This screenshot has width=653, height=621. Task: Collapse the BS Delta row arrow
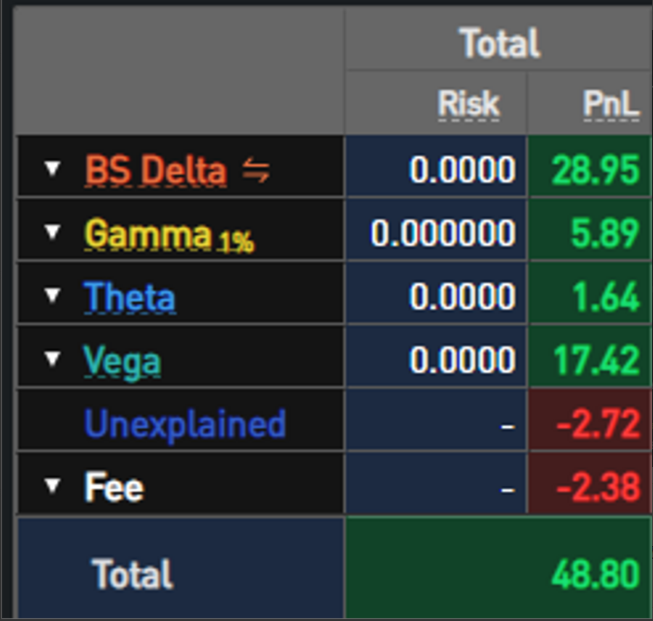pos(53,171)
